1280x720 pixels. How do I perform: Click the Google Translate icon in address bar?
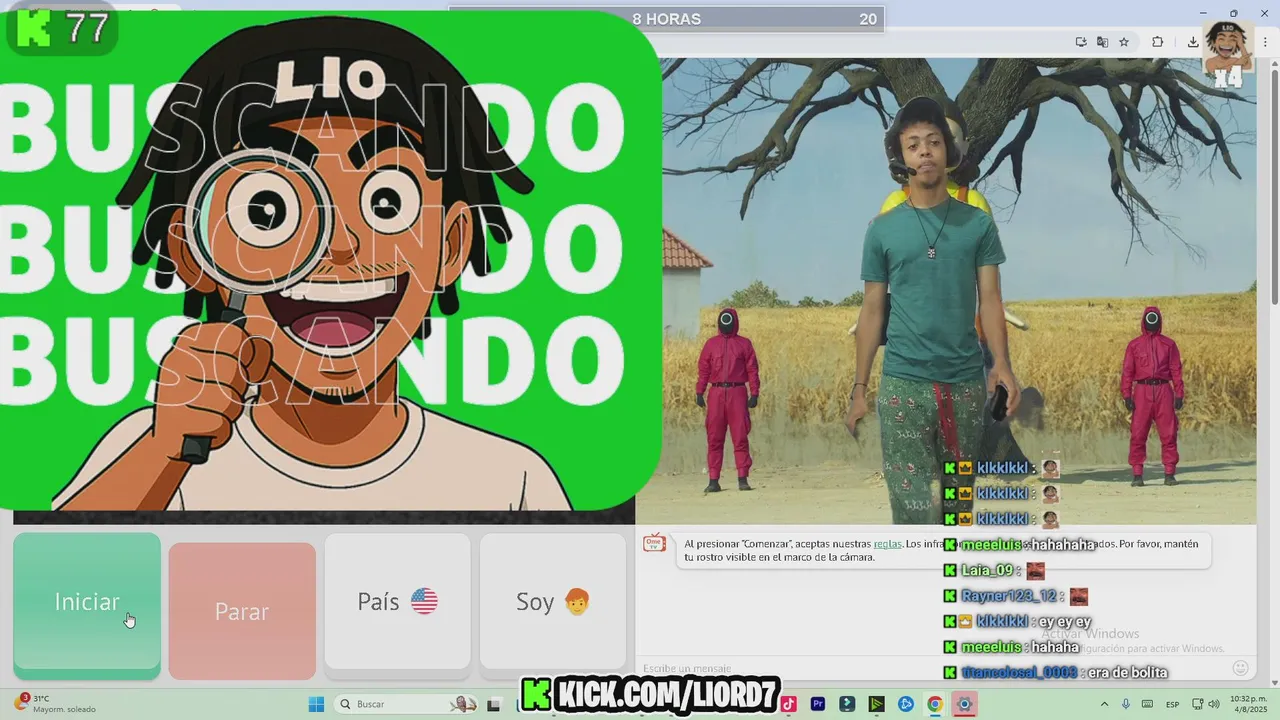click(x=1102, y=42)
